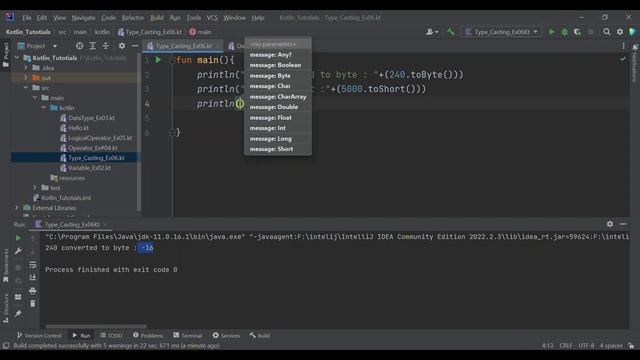Open Hello.kt in the project tree

pyautogui.click(x=78, y=128)
